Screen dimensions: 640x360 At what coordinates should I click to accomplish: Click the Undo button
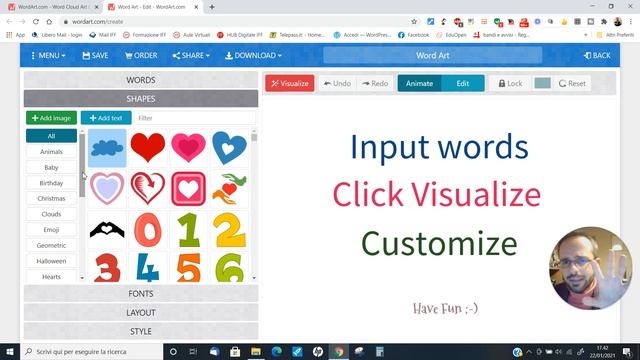(338, 83)
